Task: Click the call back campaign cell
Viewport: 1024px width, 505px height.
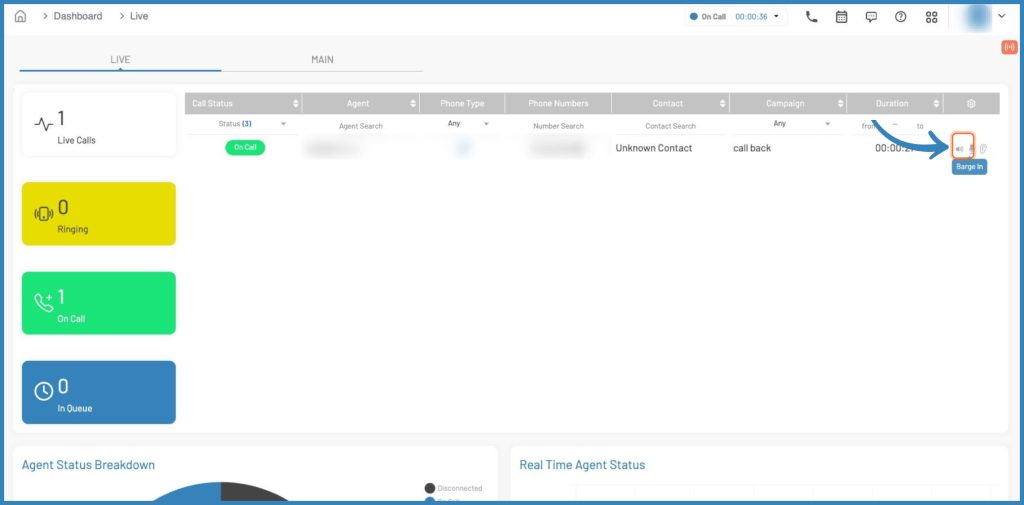Action: click(752, 148)
